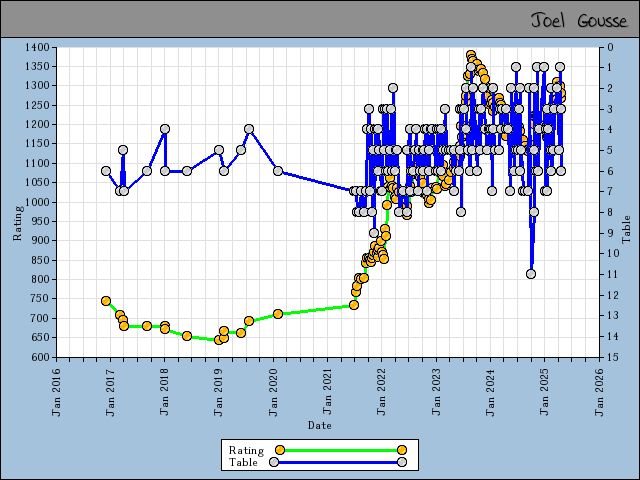Select the 'Table' legend text
Viewport: 640px width, 480px height.
pos(243,462)
